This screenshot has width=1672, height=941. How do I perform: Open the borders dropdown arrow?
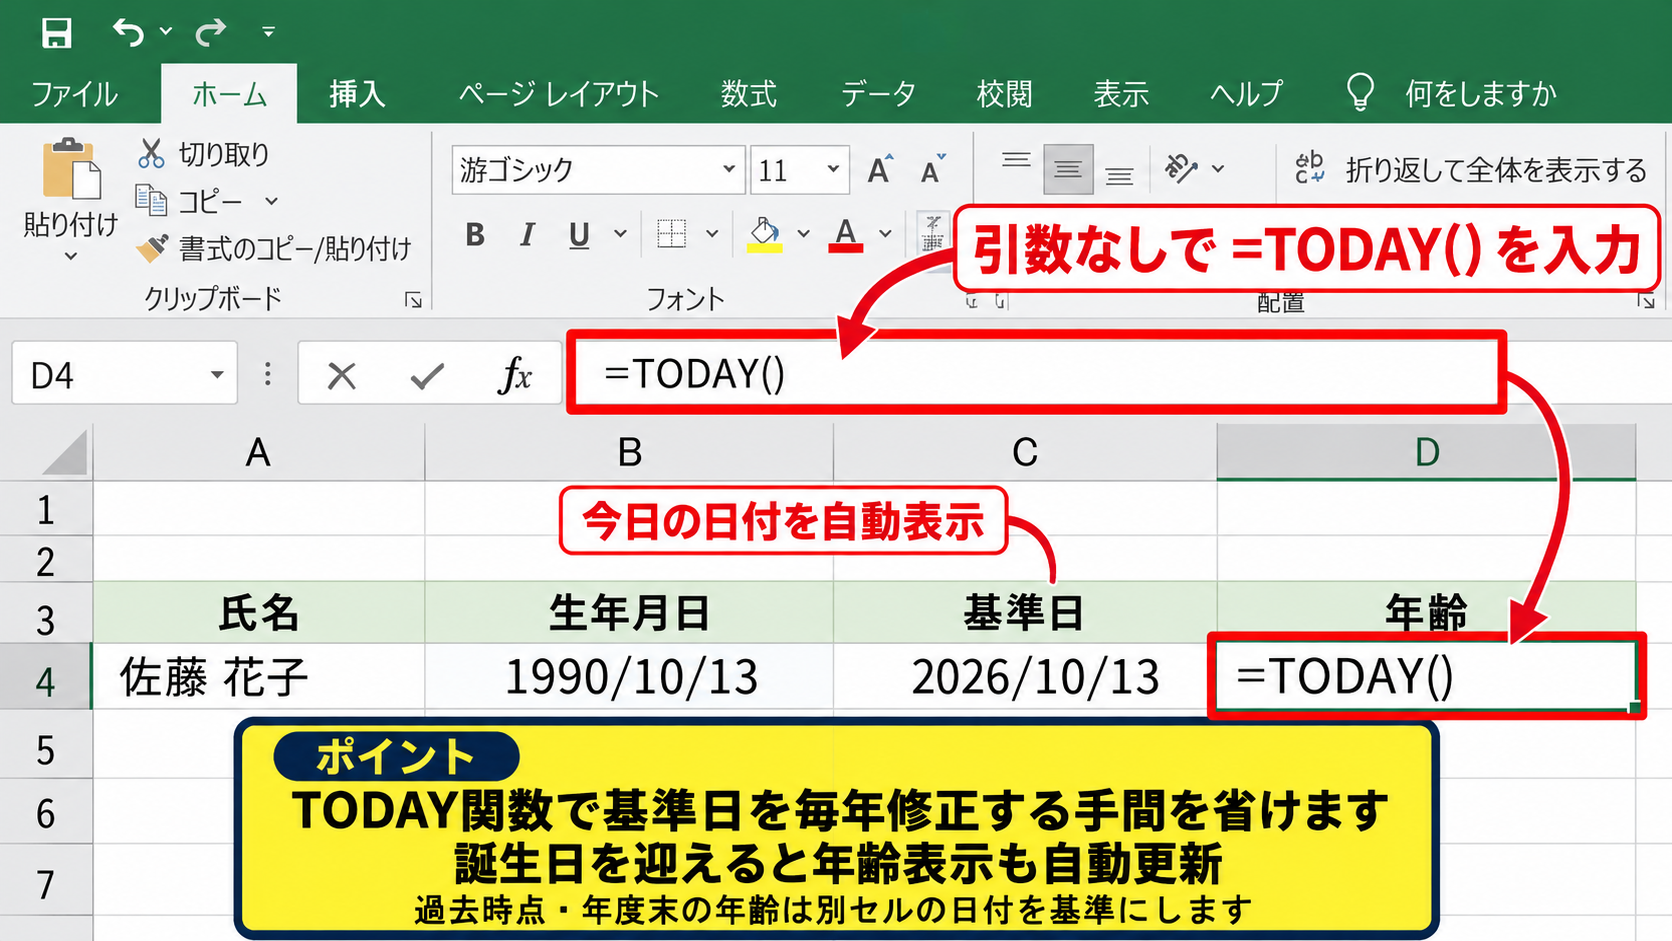pos(712,234)
